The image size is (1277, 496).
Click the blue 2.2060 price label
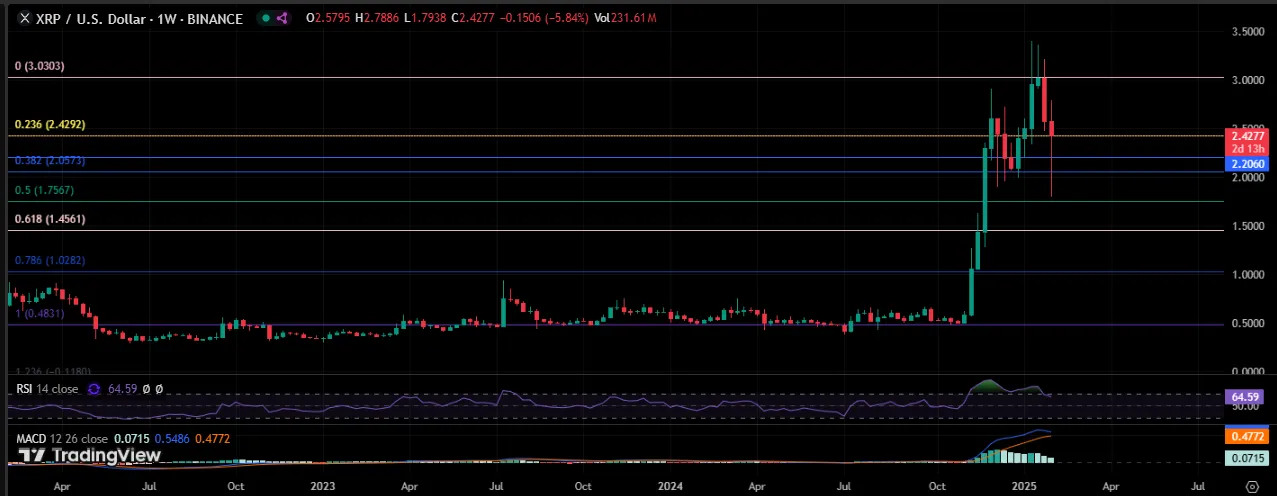pos(1245,163)
